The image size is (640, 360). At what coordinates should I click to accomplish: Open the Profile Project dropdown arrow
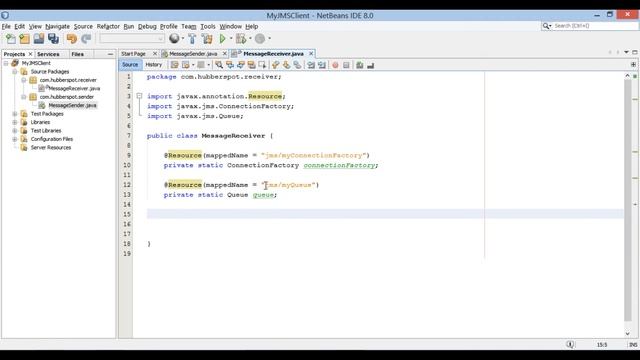click(x=269, y=38)
